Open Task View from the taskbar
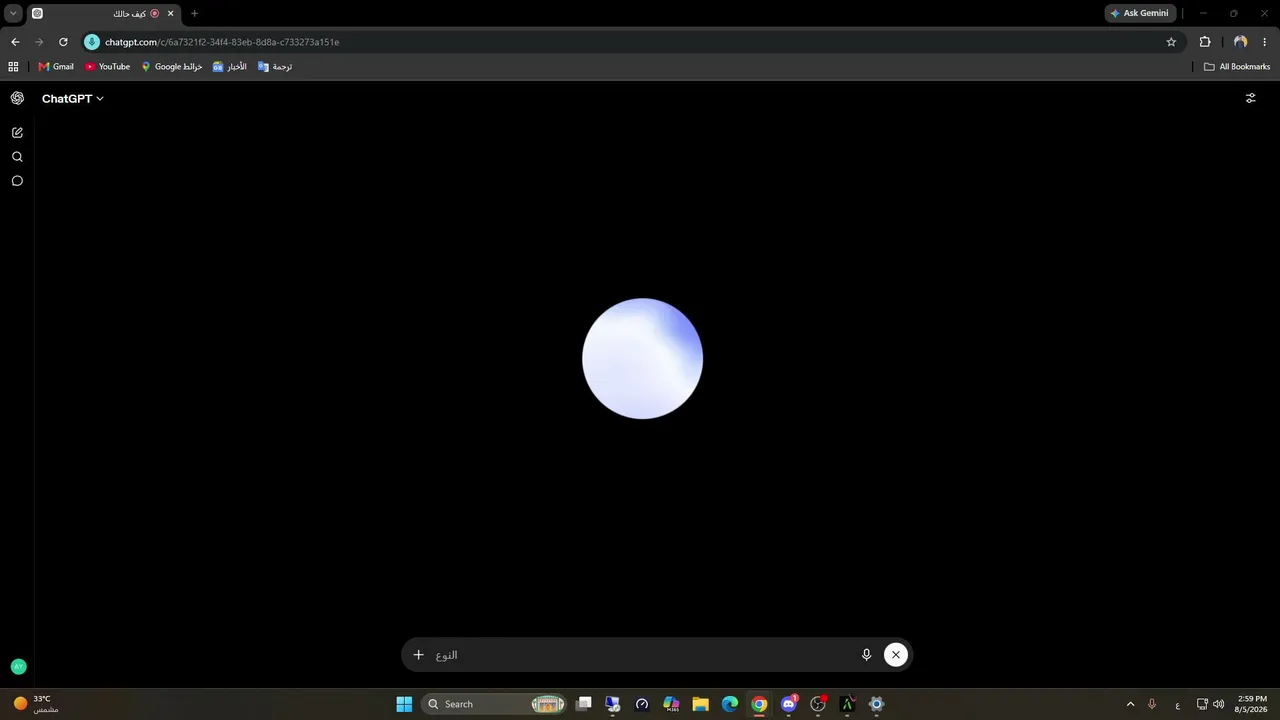This screenshot has width=1280, height=720. 584,704
